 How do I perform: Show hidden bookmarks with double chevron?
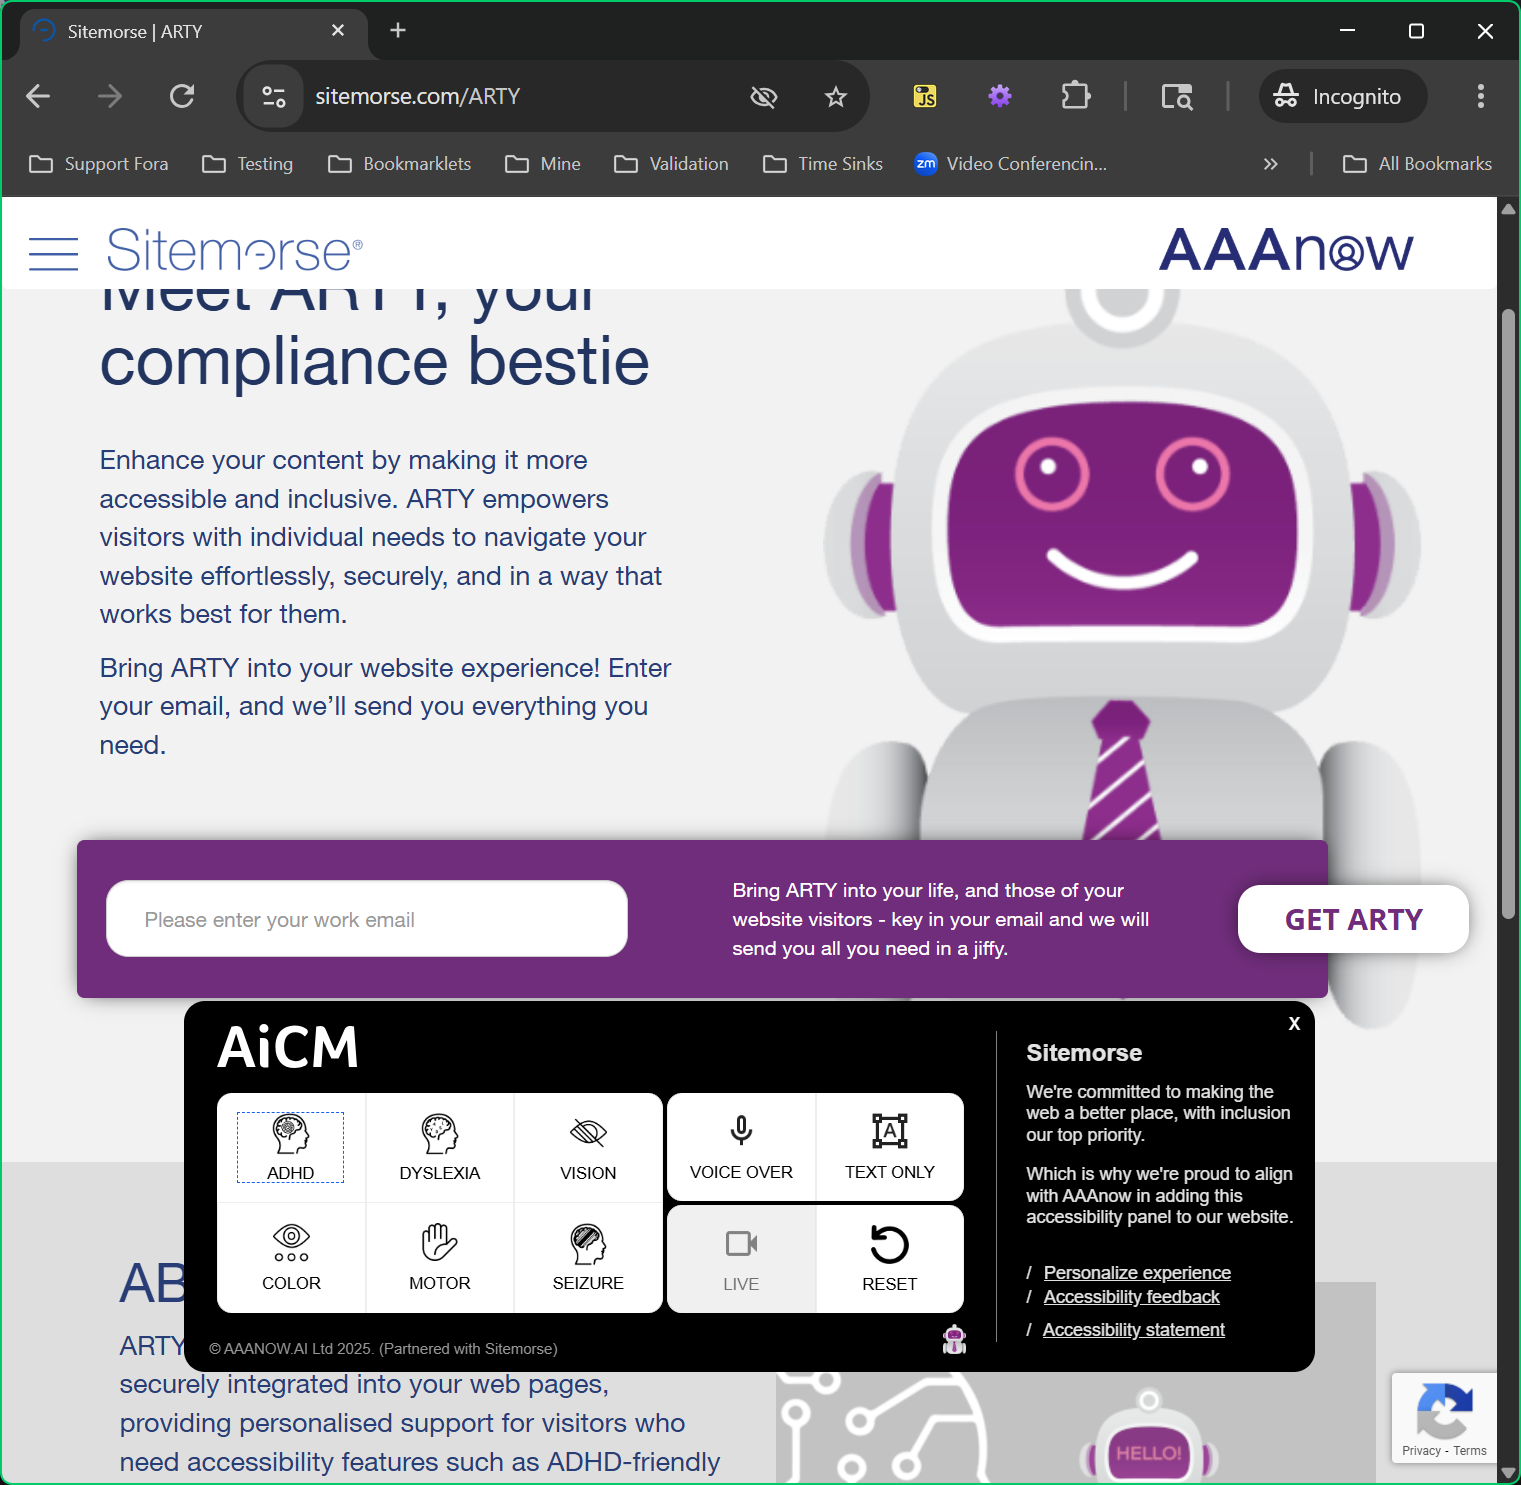point(1270,164)
